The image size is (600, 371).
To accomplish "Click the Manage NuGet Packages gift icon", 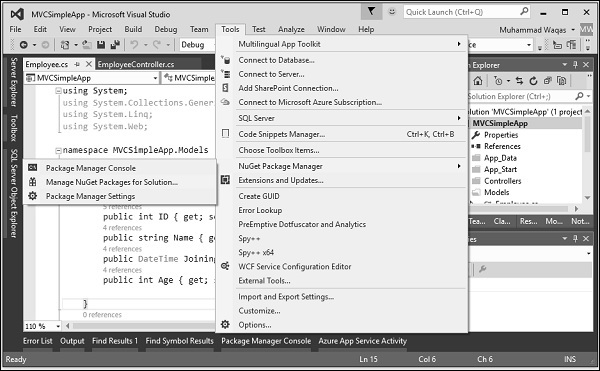I will [x=33, y=182].
